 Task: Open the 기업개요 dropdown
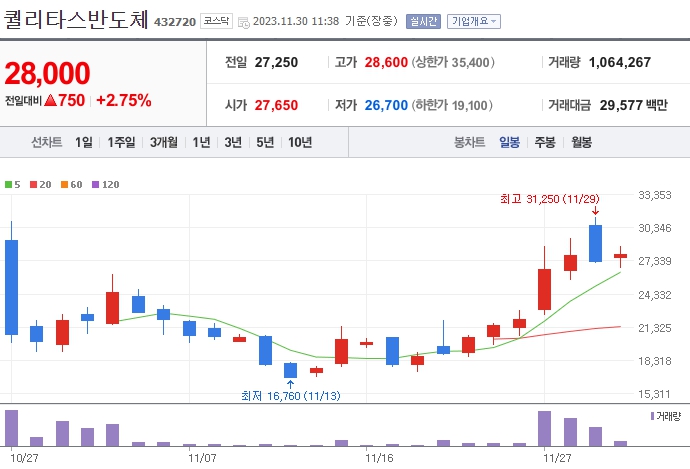point(474,21)
